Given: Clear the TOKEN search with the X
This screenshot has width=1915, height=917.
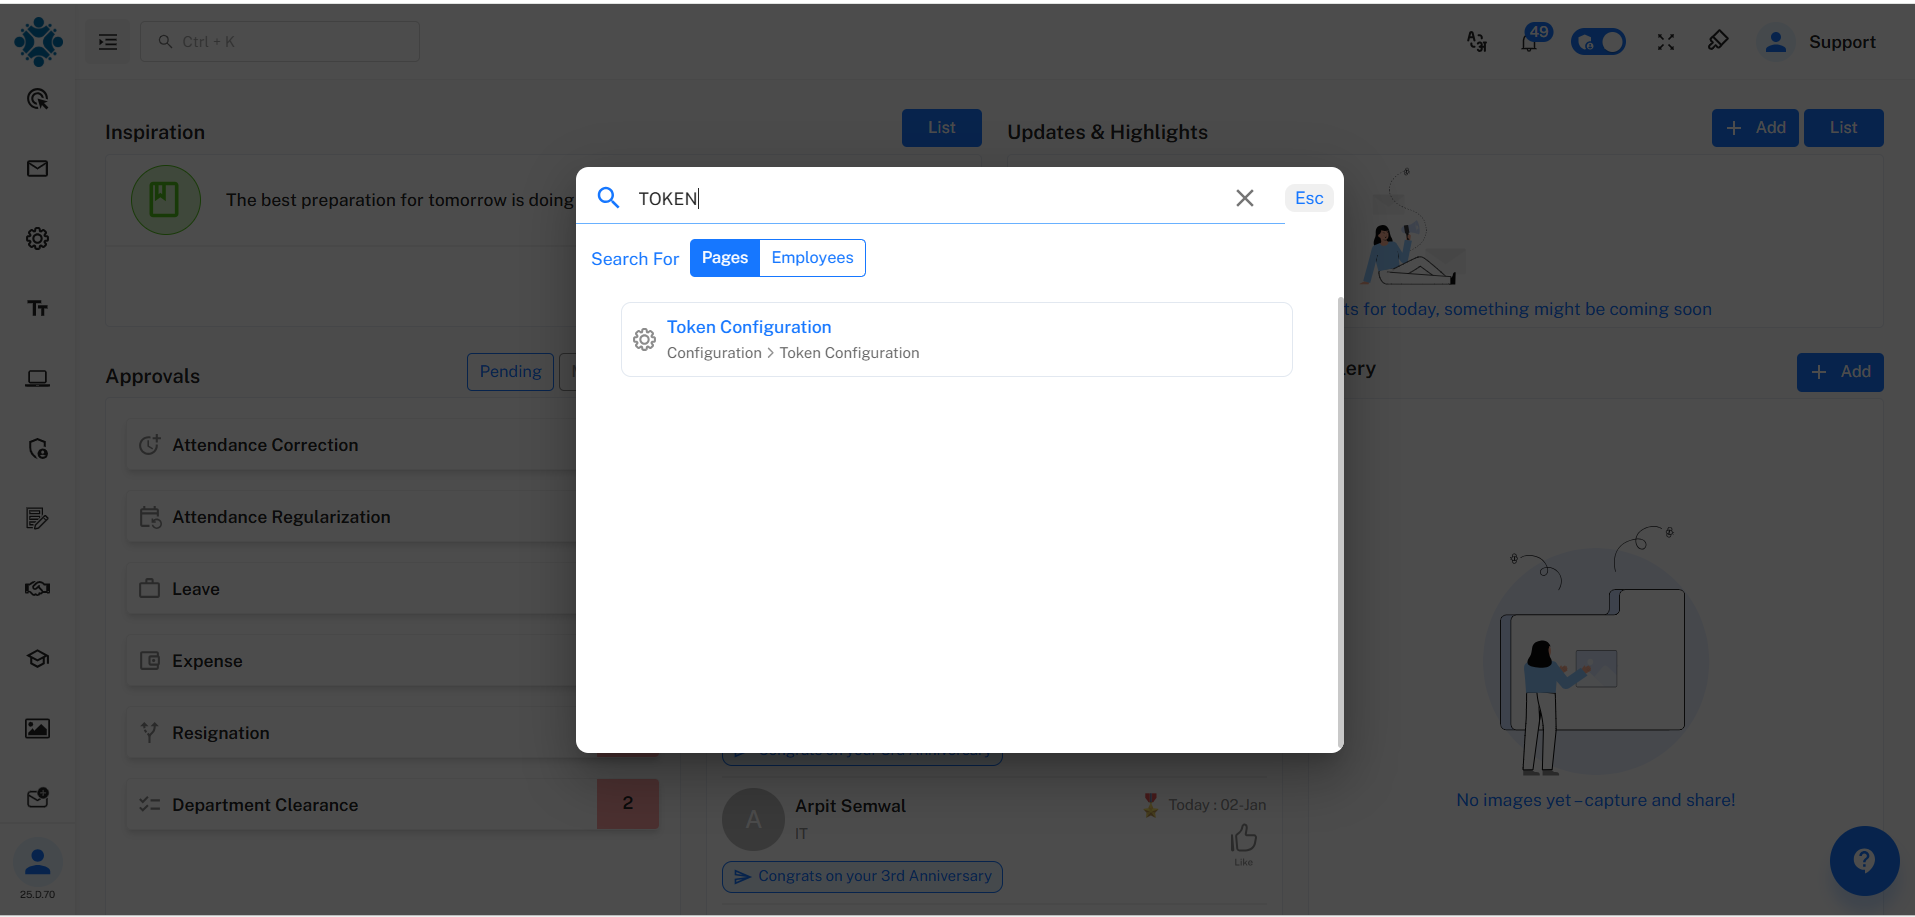Looking at the screenshot, I should click(1244, 197).
